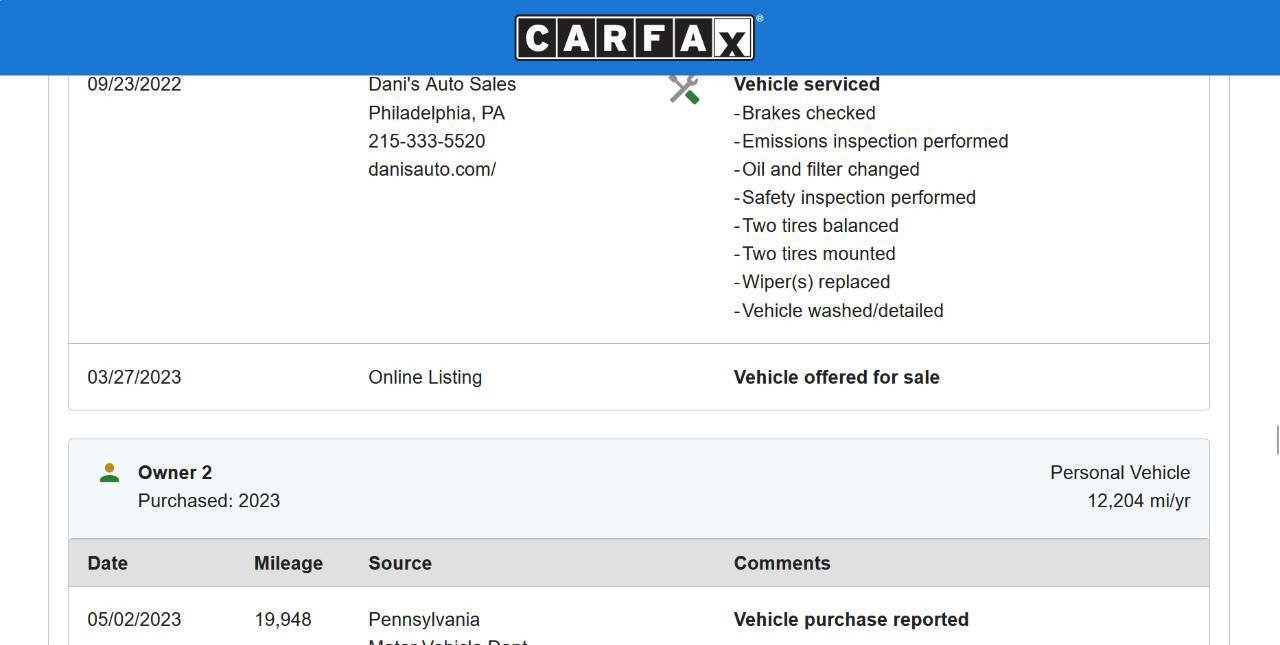Click the Date column header
This screenshot has height=645, width=1280.
tap(108, 563)
